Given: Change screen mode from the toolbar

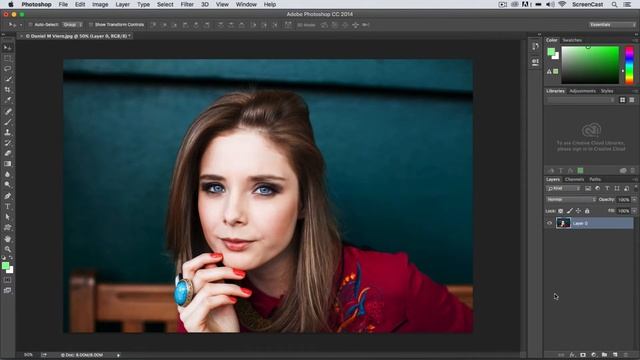Looking at the screenshot, I should coord(7,291).
